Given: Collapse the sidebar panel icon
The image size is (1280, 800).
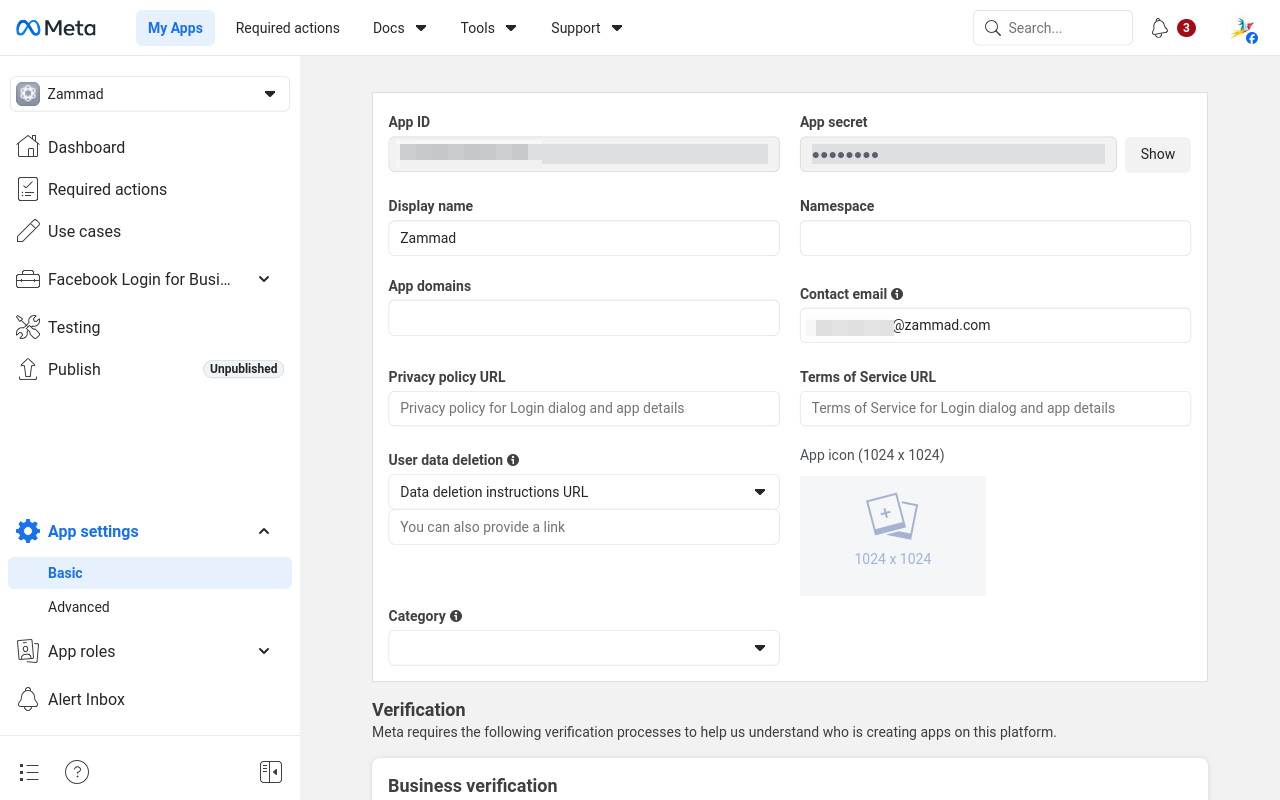Looking at the screenshot, I should pos(270,772).
